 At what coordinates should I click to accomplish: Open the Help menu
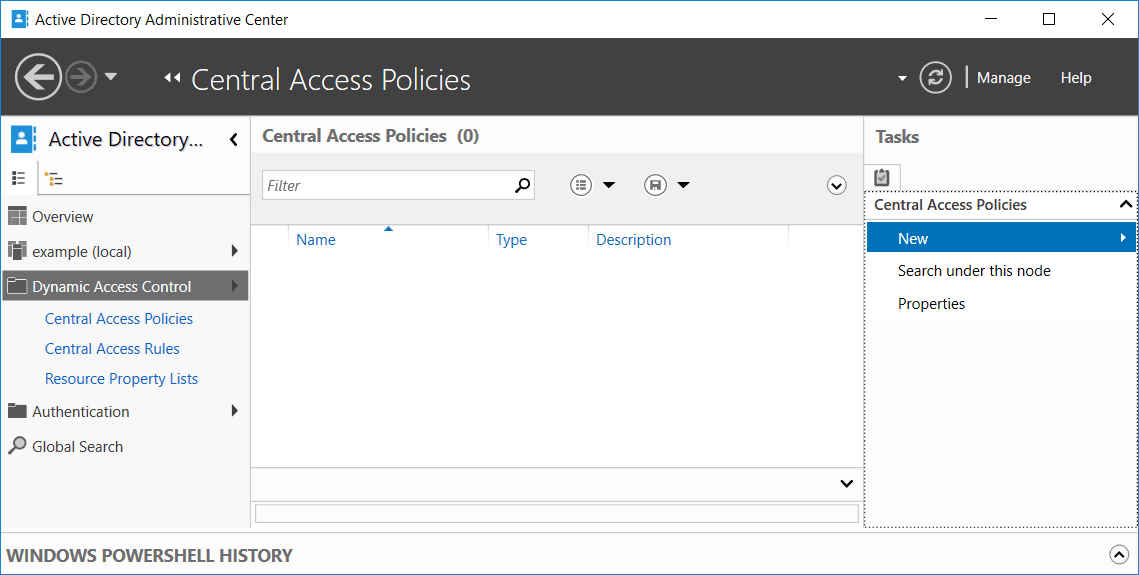(1076, 78)
